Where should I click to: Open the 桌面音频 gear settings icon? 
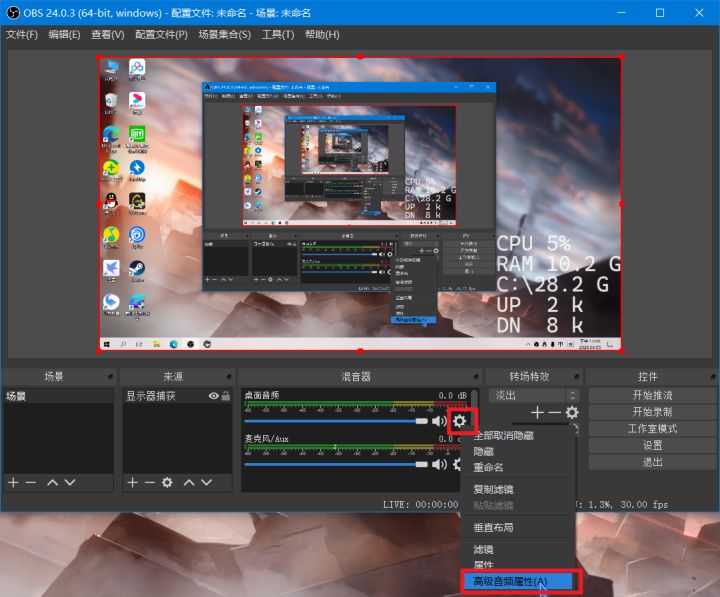460,421
